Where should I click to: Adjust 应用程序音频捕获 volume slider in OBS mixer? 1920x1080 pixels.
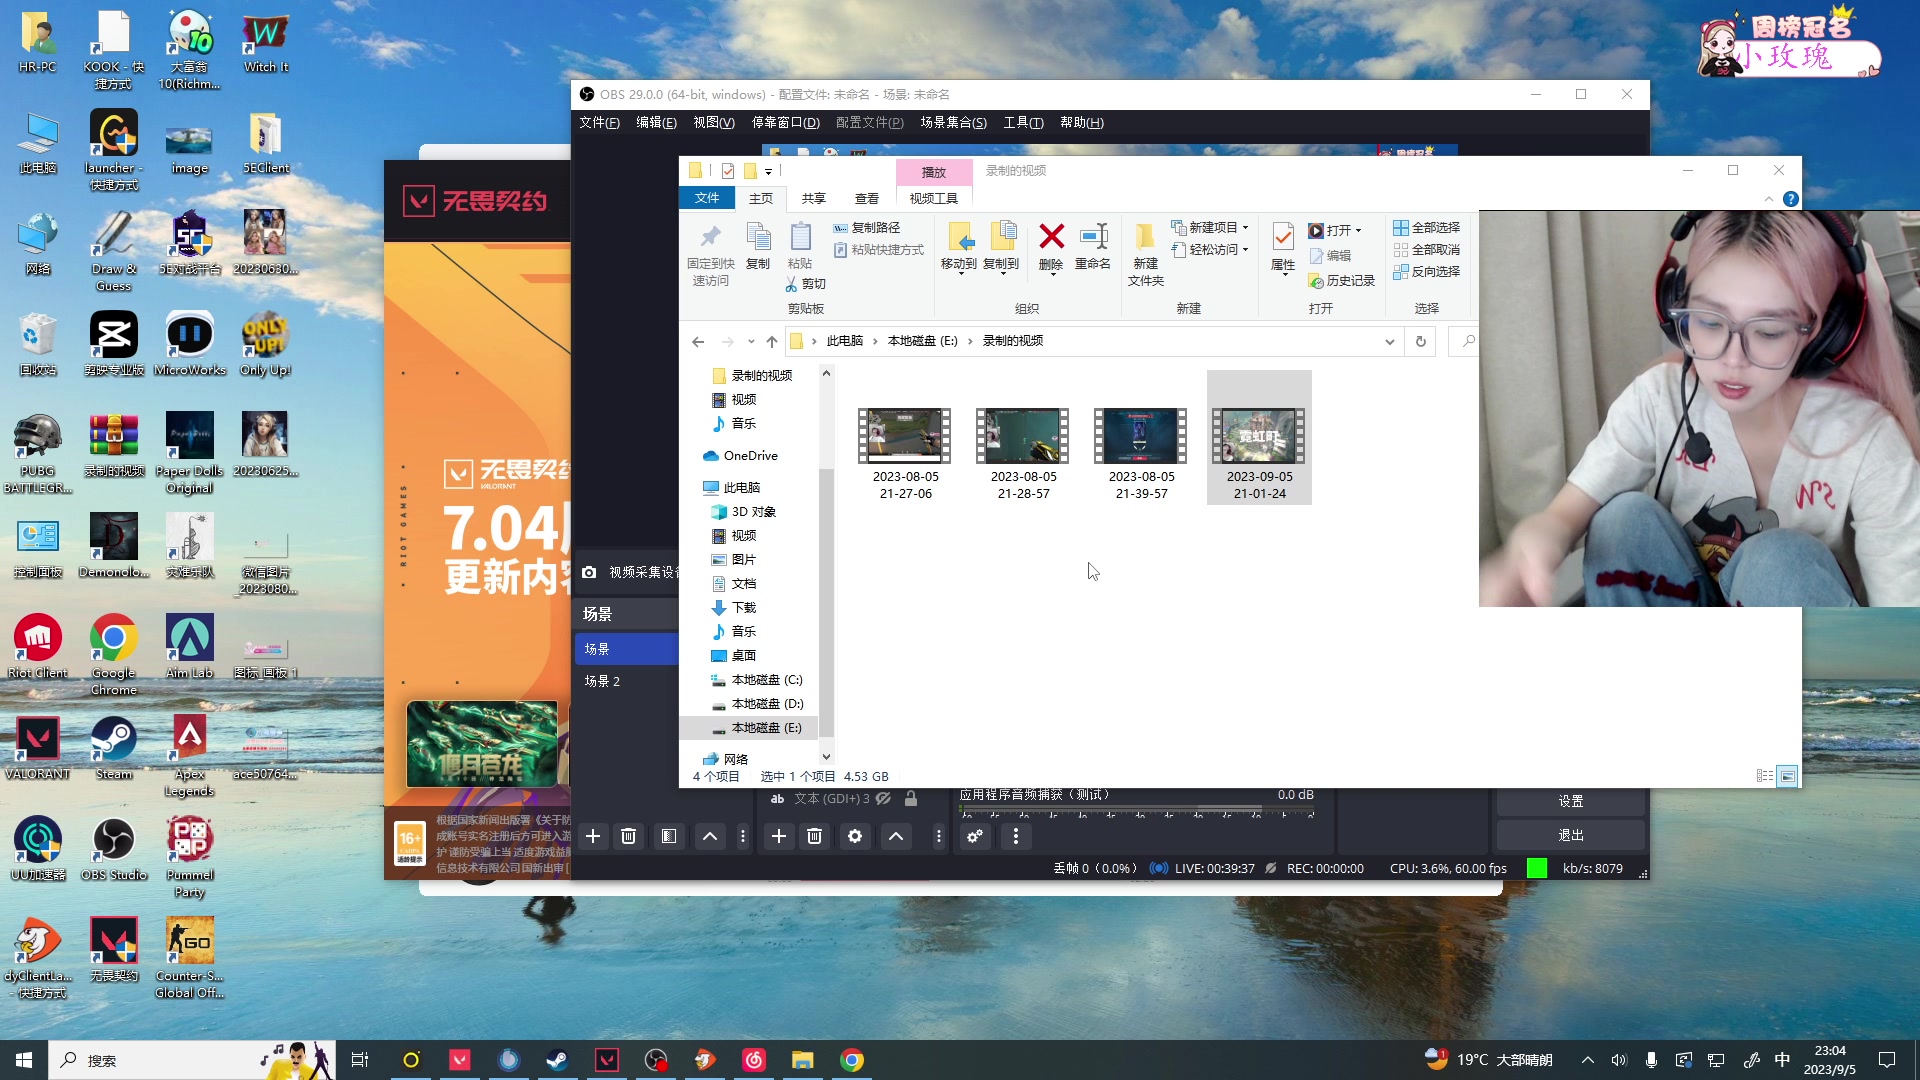(x=1135, y=809)
